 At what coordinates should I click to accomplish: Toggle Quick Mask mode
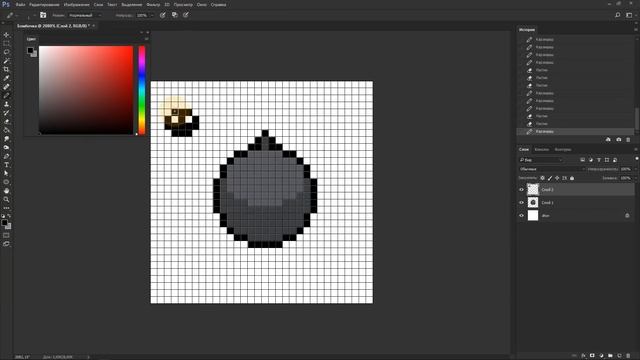coord(6,236)
